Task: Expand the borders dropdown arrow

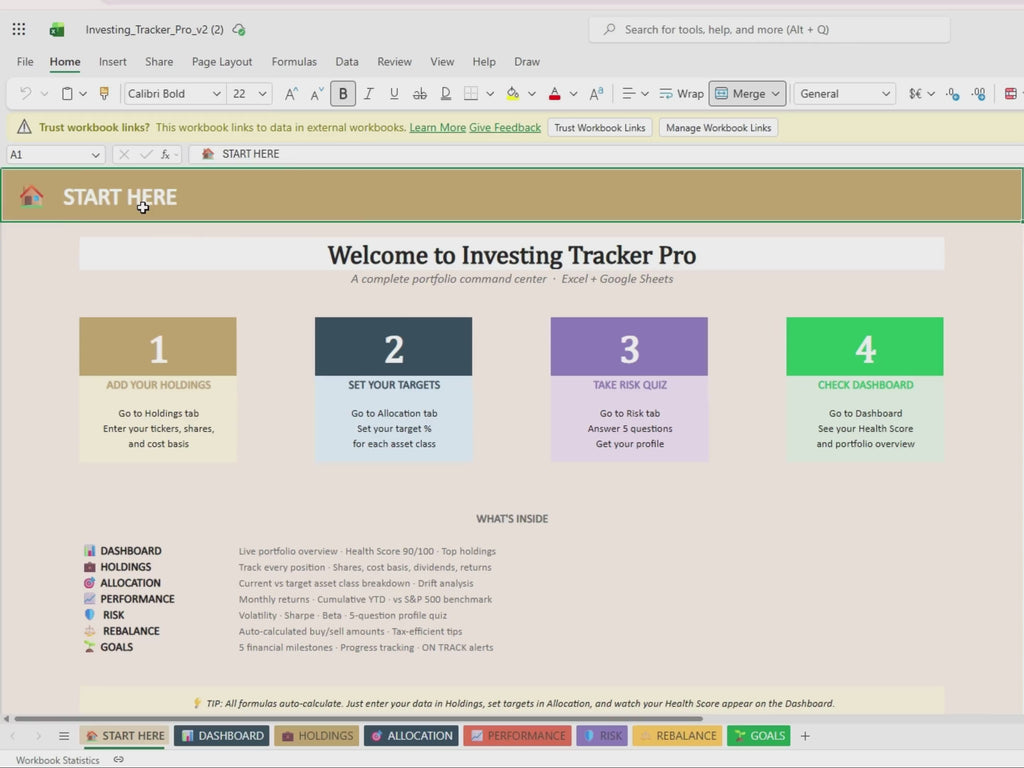Action: 490,93
